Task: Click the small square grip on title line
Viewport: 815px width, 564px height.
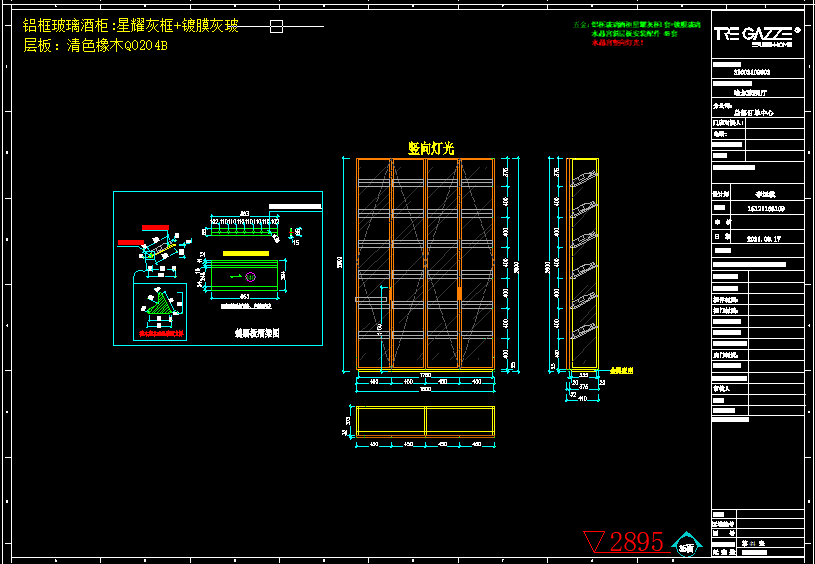Action: (280, 26)
